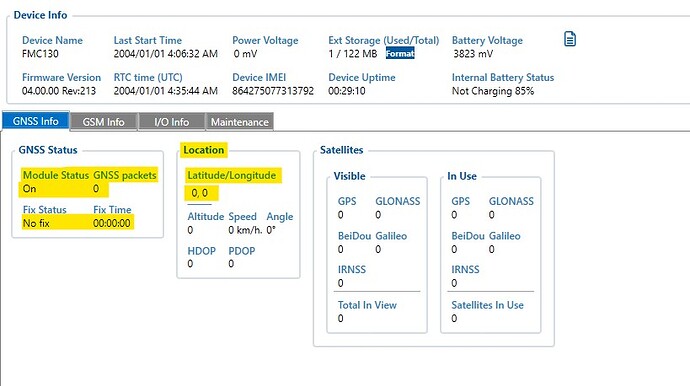690x386 pixels.
Task: Click the highlighted Location group heading
Action: (204, 150)
